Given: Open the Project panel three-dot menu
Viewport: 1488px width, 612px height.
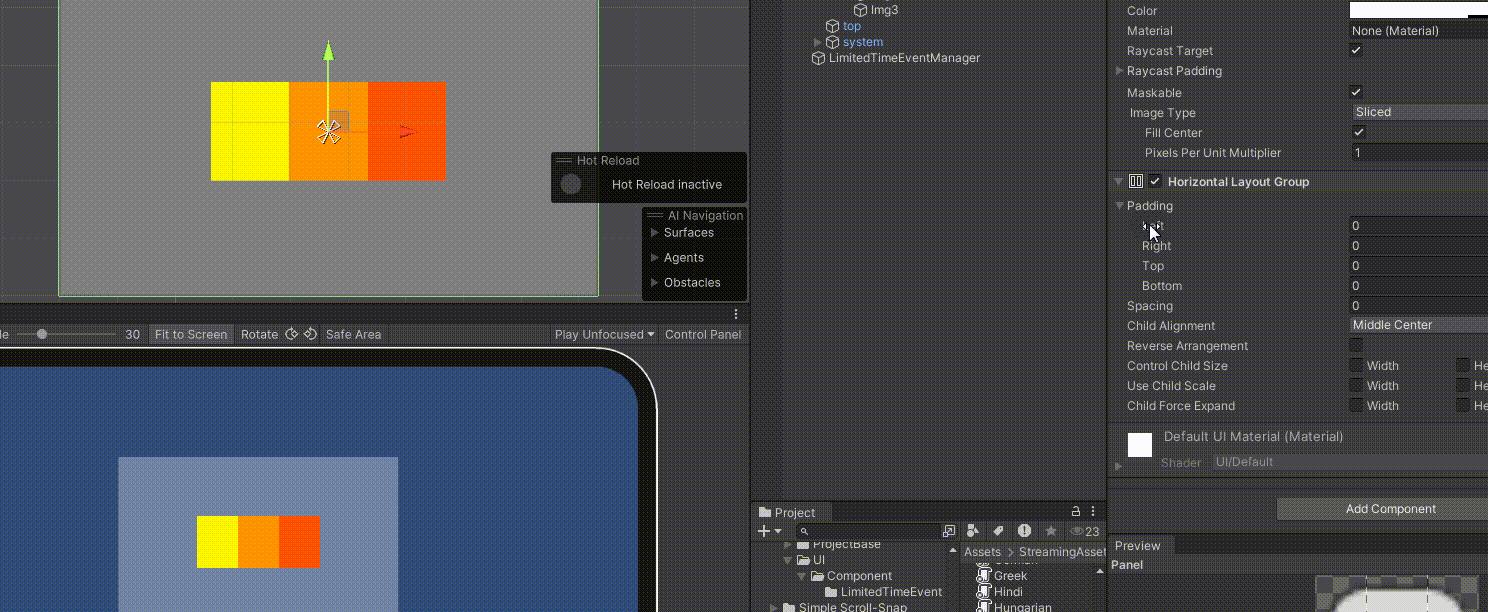Looking at the screenshot, I should pyautogui.click(x=1093, y=512).
